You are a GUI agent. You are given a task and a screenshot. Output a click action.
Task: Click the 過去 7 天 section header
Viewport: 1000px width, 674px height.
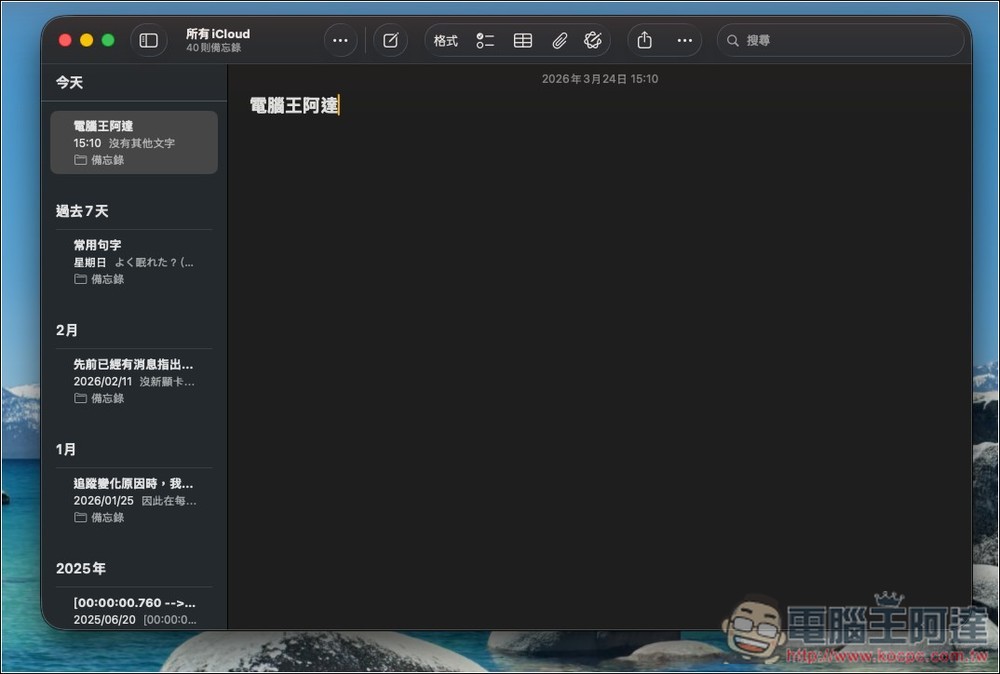pyautogui.click(x=82, y=211)
